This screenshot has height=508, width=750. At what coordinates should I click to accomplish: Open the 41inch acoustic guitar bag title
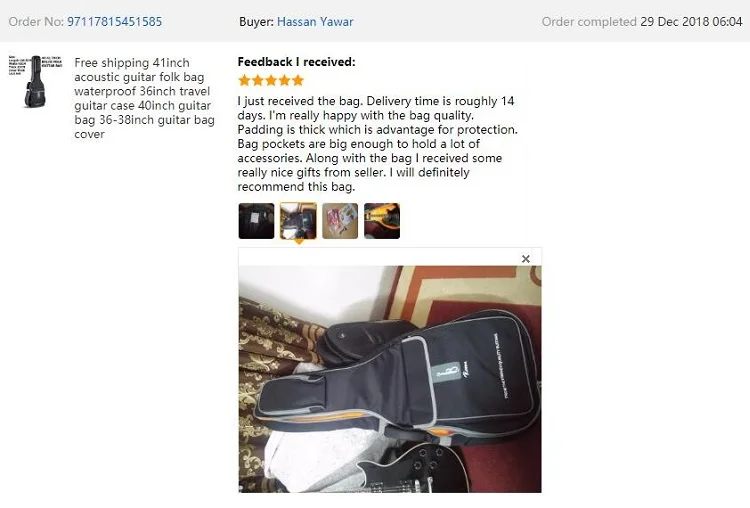[x=144, y=98]
